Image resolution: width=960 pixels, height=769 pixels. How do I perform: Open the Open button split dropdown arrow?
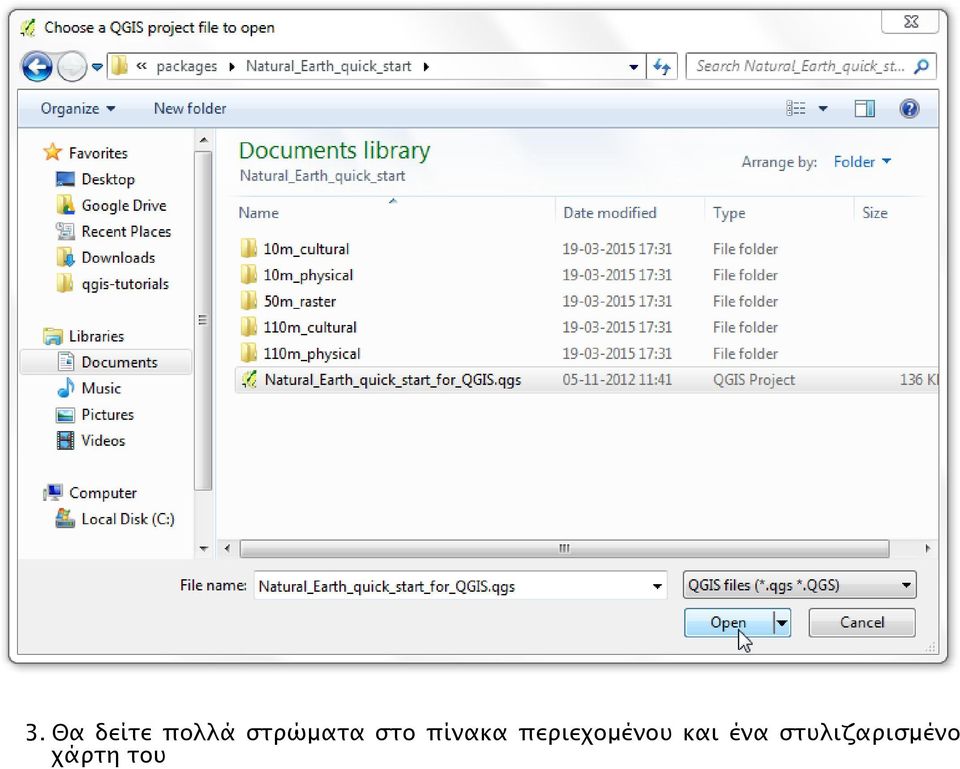[x=782, y=623]
